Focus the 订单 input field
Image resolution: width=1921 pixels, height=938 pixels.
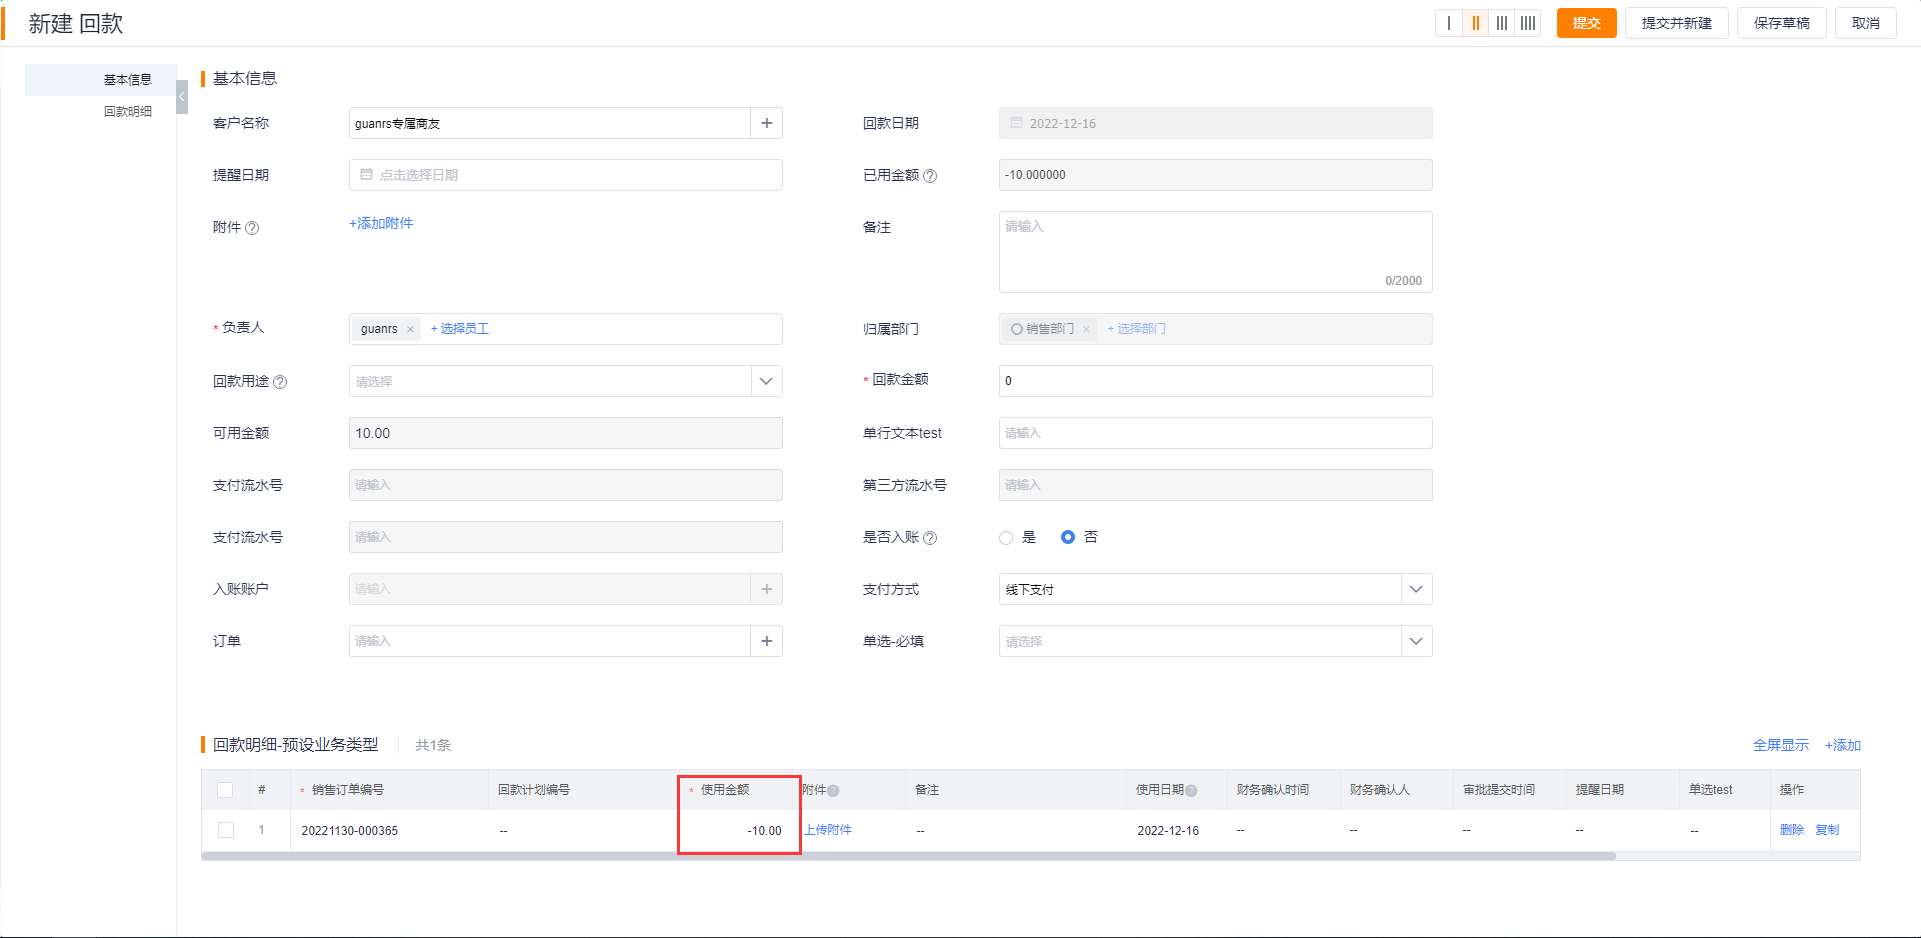549,641
